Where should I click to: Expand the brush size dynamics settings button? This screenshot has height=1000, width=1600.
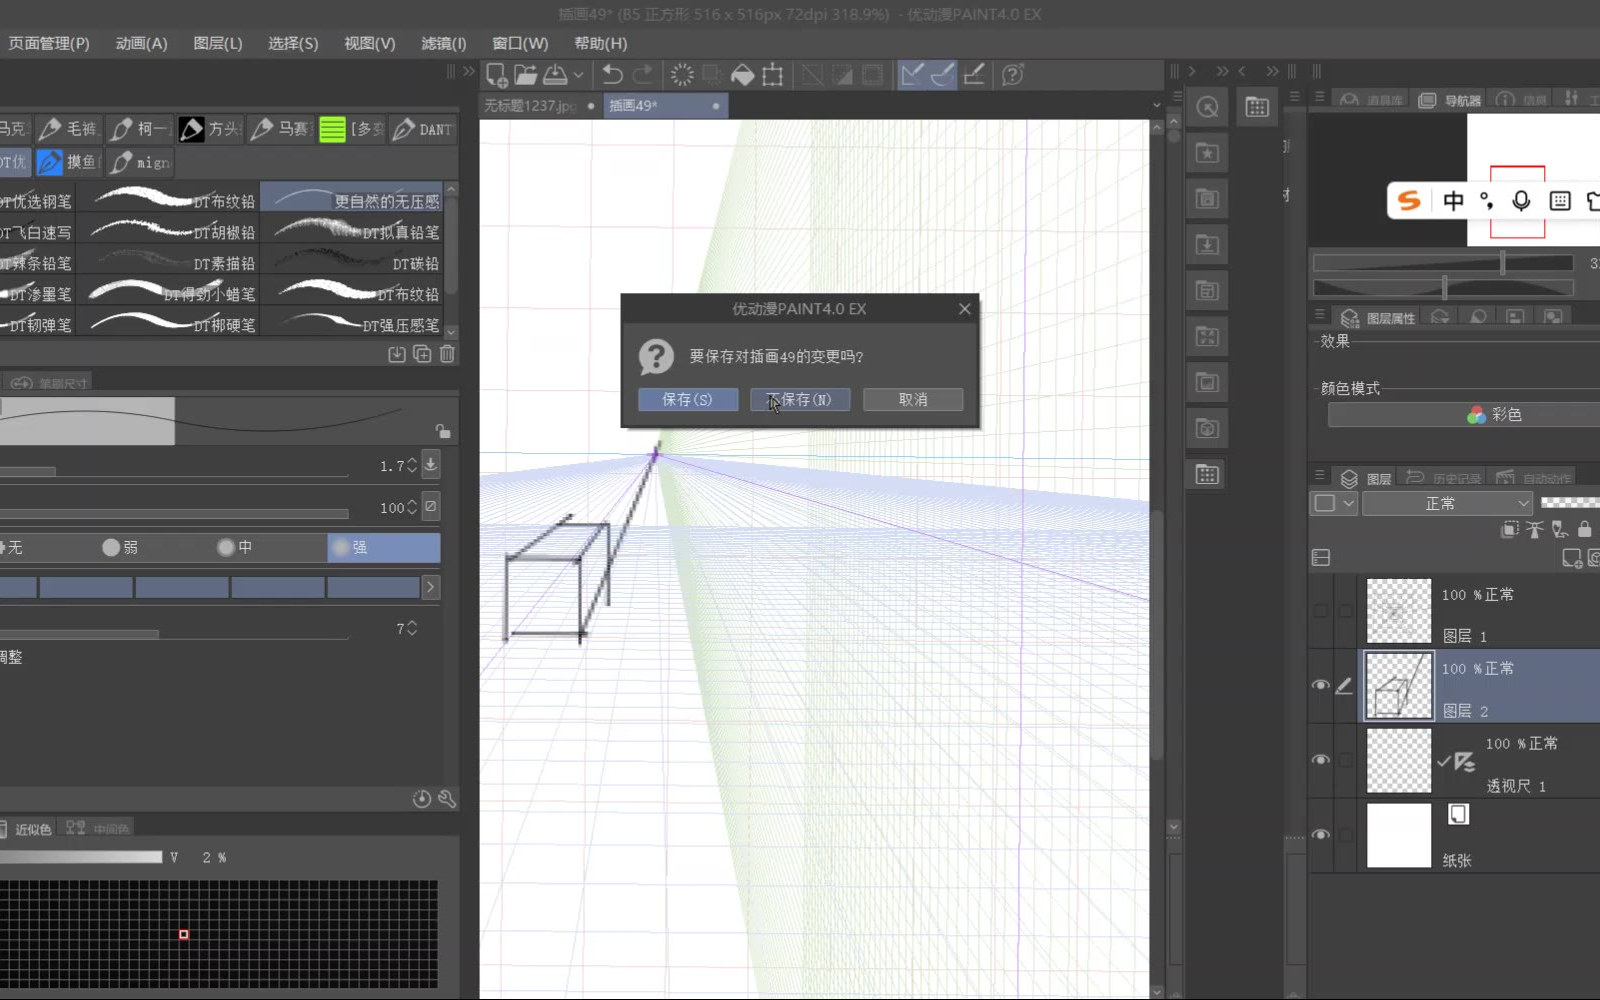(431, 464)
